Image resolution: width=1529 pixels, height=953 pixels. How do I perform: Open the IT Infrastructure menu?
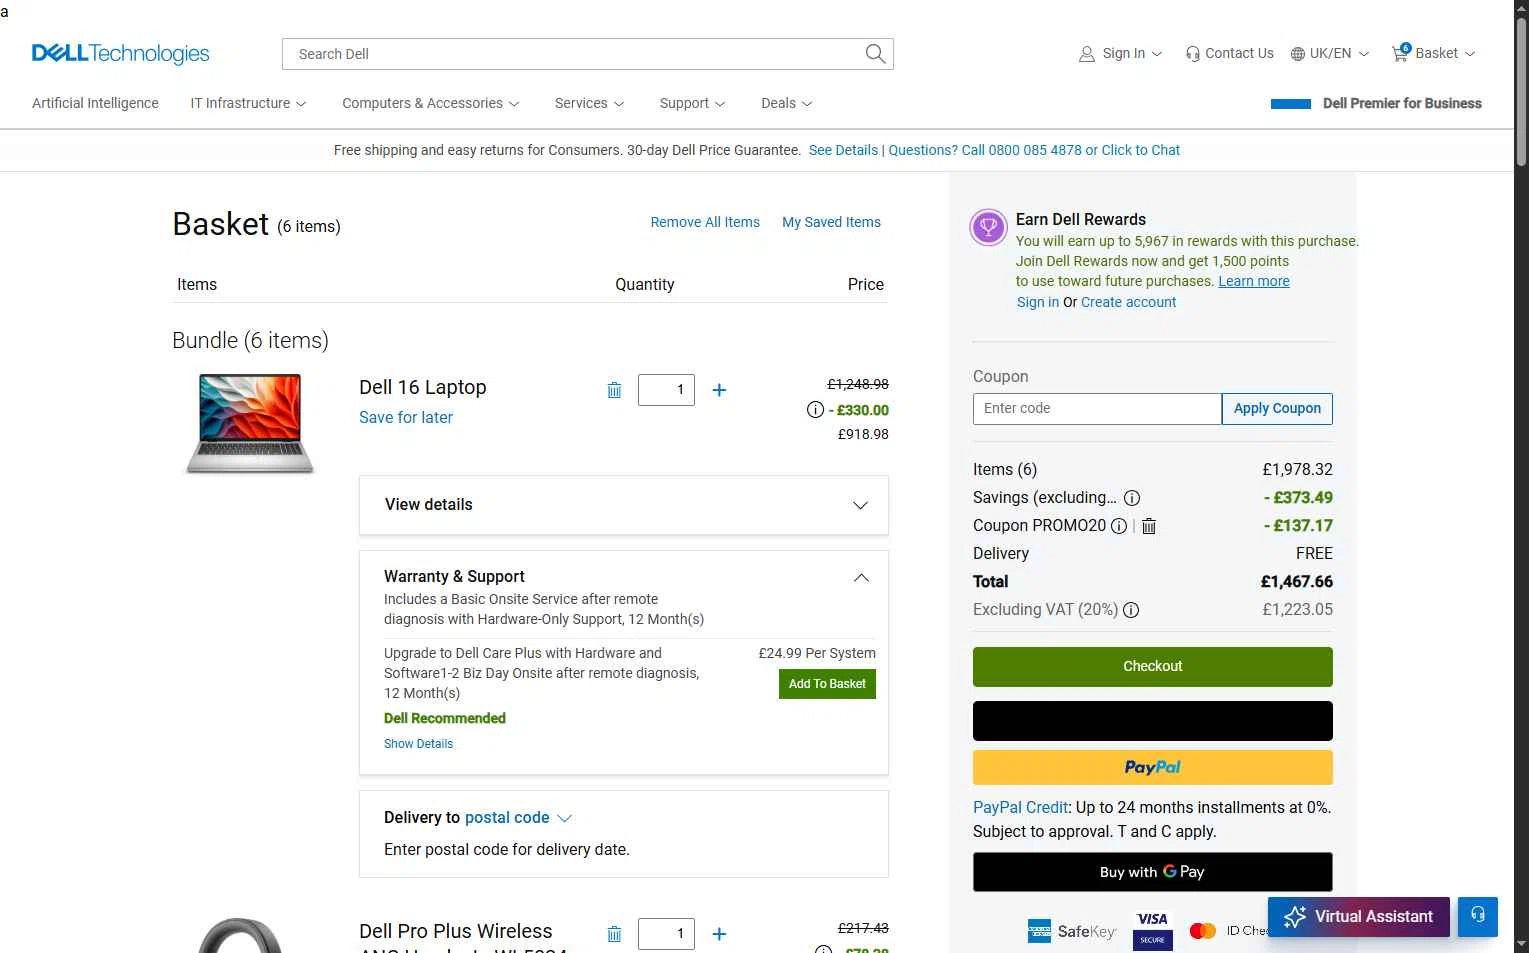[x=248, y=103]
